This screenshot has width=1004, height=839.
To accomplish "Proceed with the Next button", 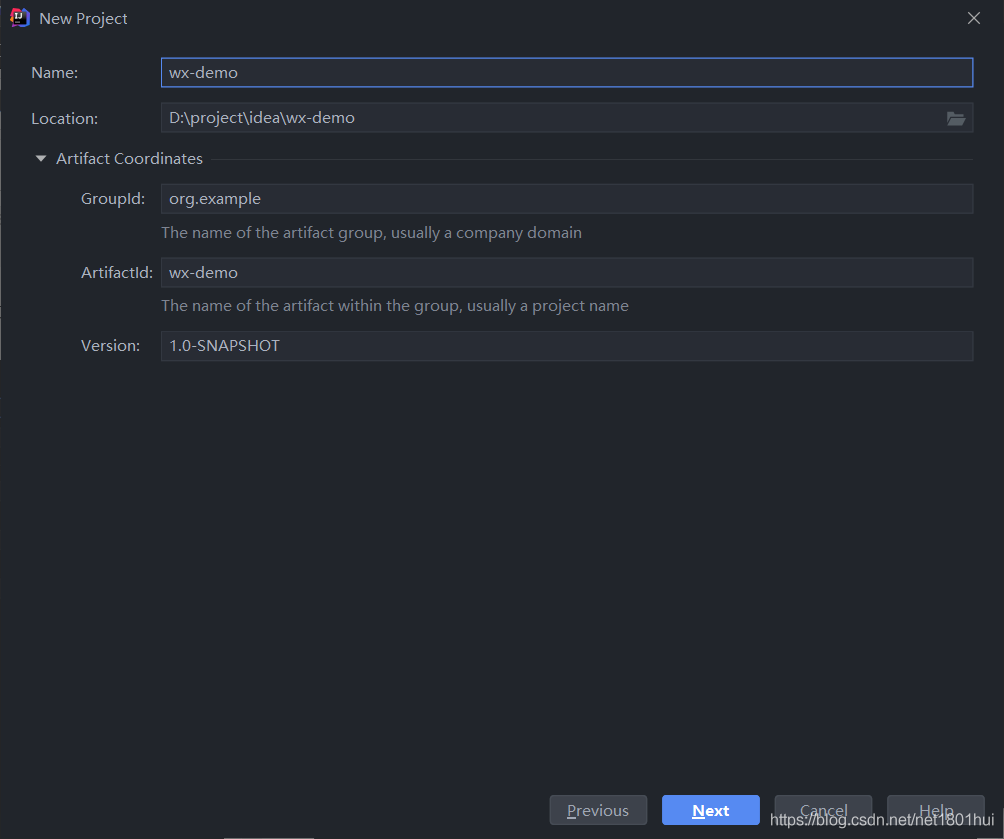I will click(x=711, y=810).
